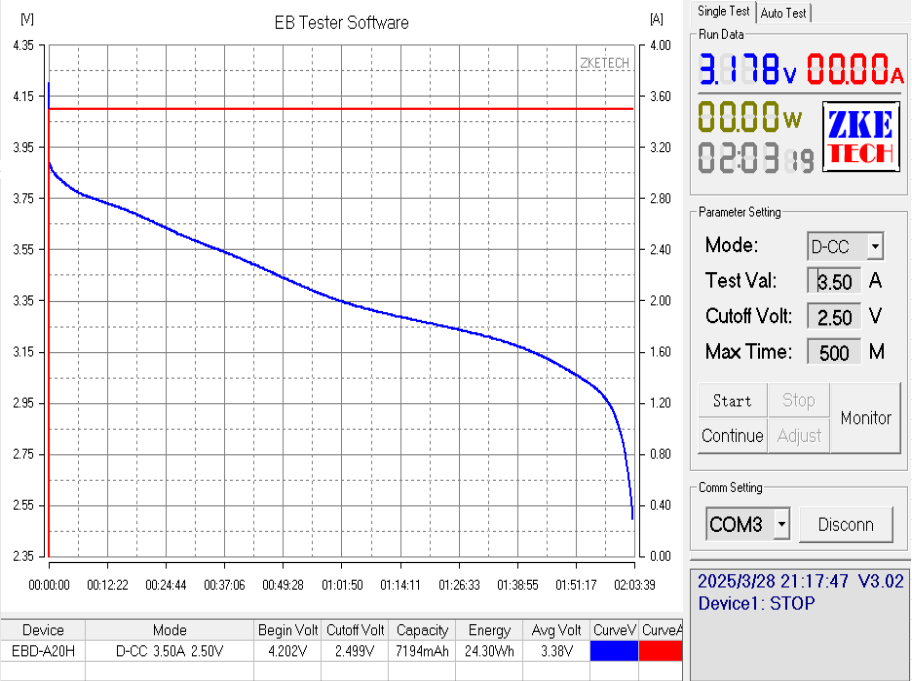This screenshot has height=681, width=912.
Task: Click the Monitor button
Action: (x=865, y=418)
